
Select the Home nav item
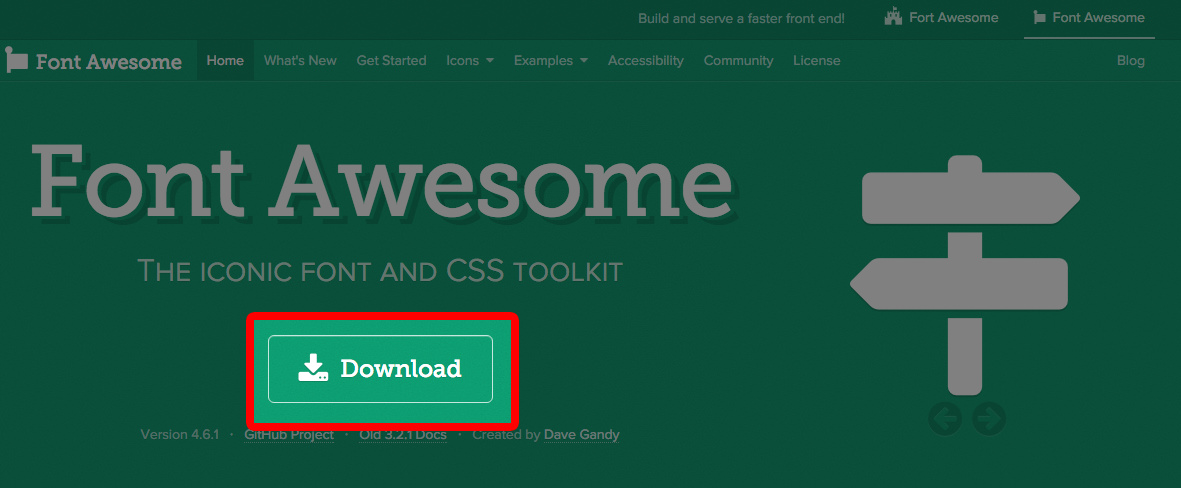click(x=225, y=61)
